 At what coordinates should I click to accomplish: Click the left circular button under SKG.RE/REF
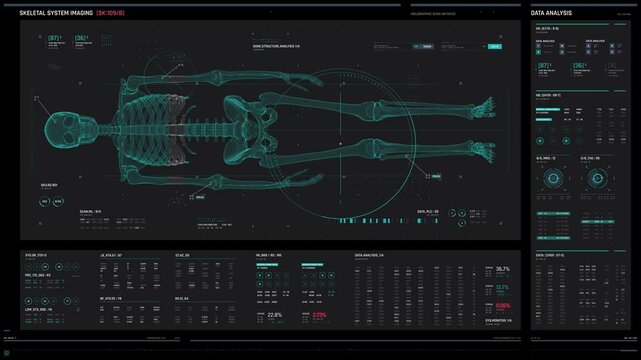[x=44, y=201]
